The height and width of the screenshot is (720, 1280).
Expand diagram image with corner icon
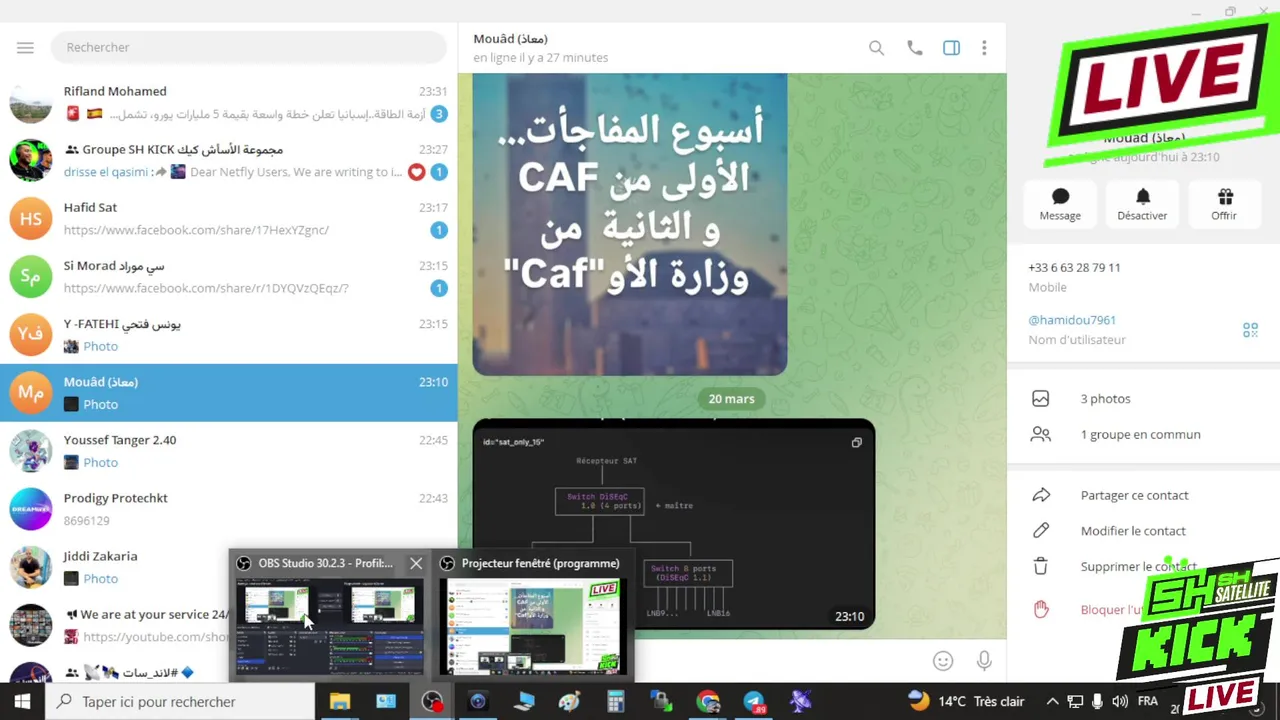856,442
